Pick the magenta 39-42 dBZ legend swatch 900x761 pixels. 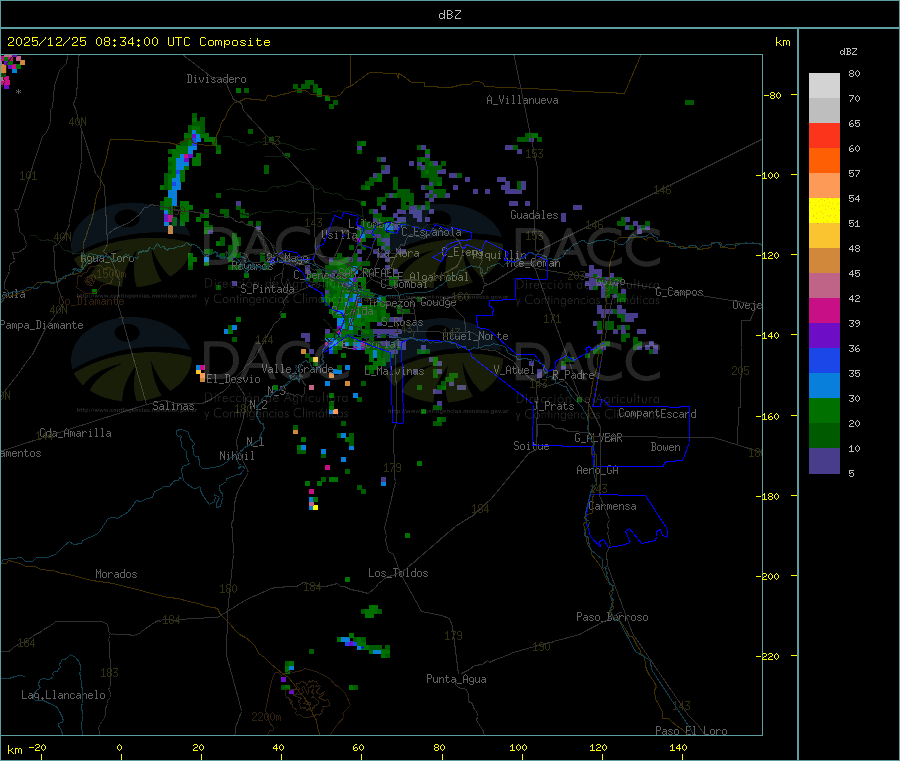coord(824,310)
